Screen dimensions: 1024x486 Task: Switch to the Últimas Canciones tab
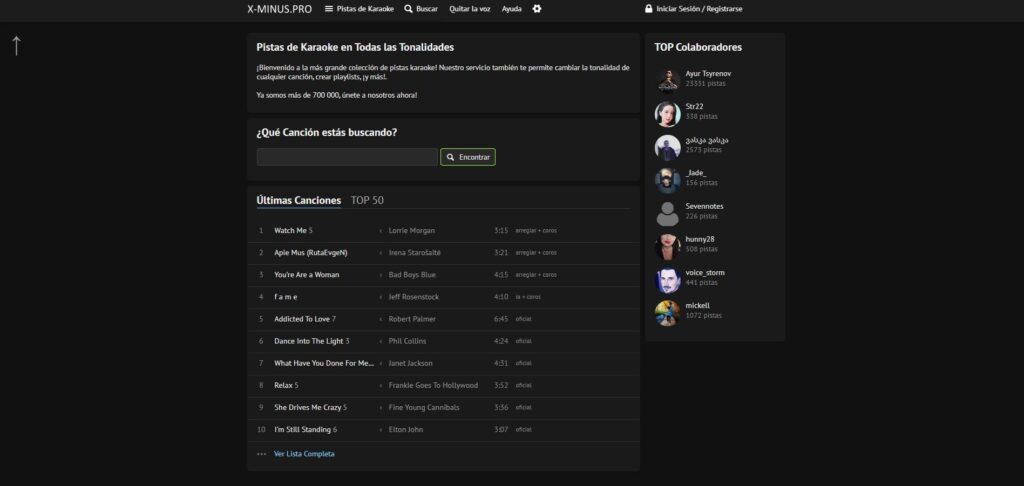298,201
